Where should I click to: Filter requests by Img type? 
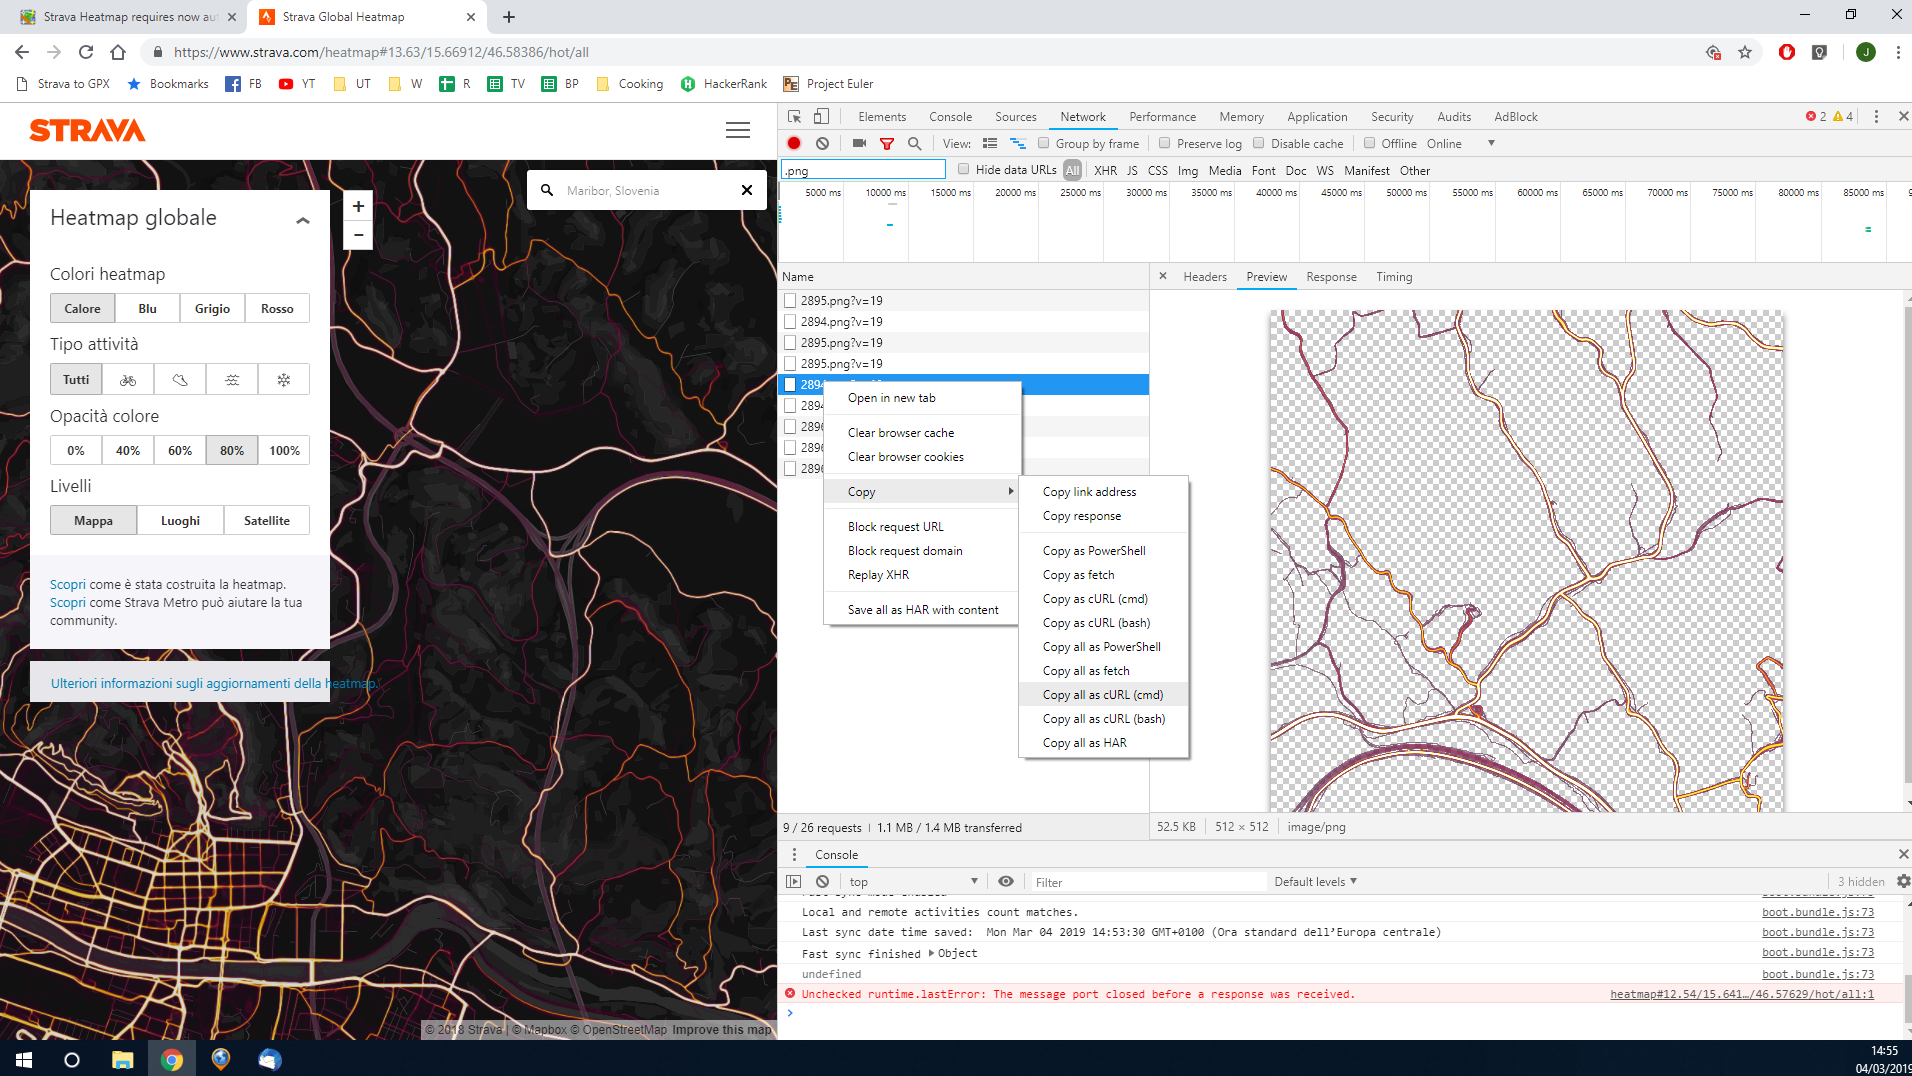click(x=1187, y=171)
